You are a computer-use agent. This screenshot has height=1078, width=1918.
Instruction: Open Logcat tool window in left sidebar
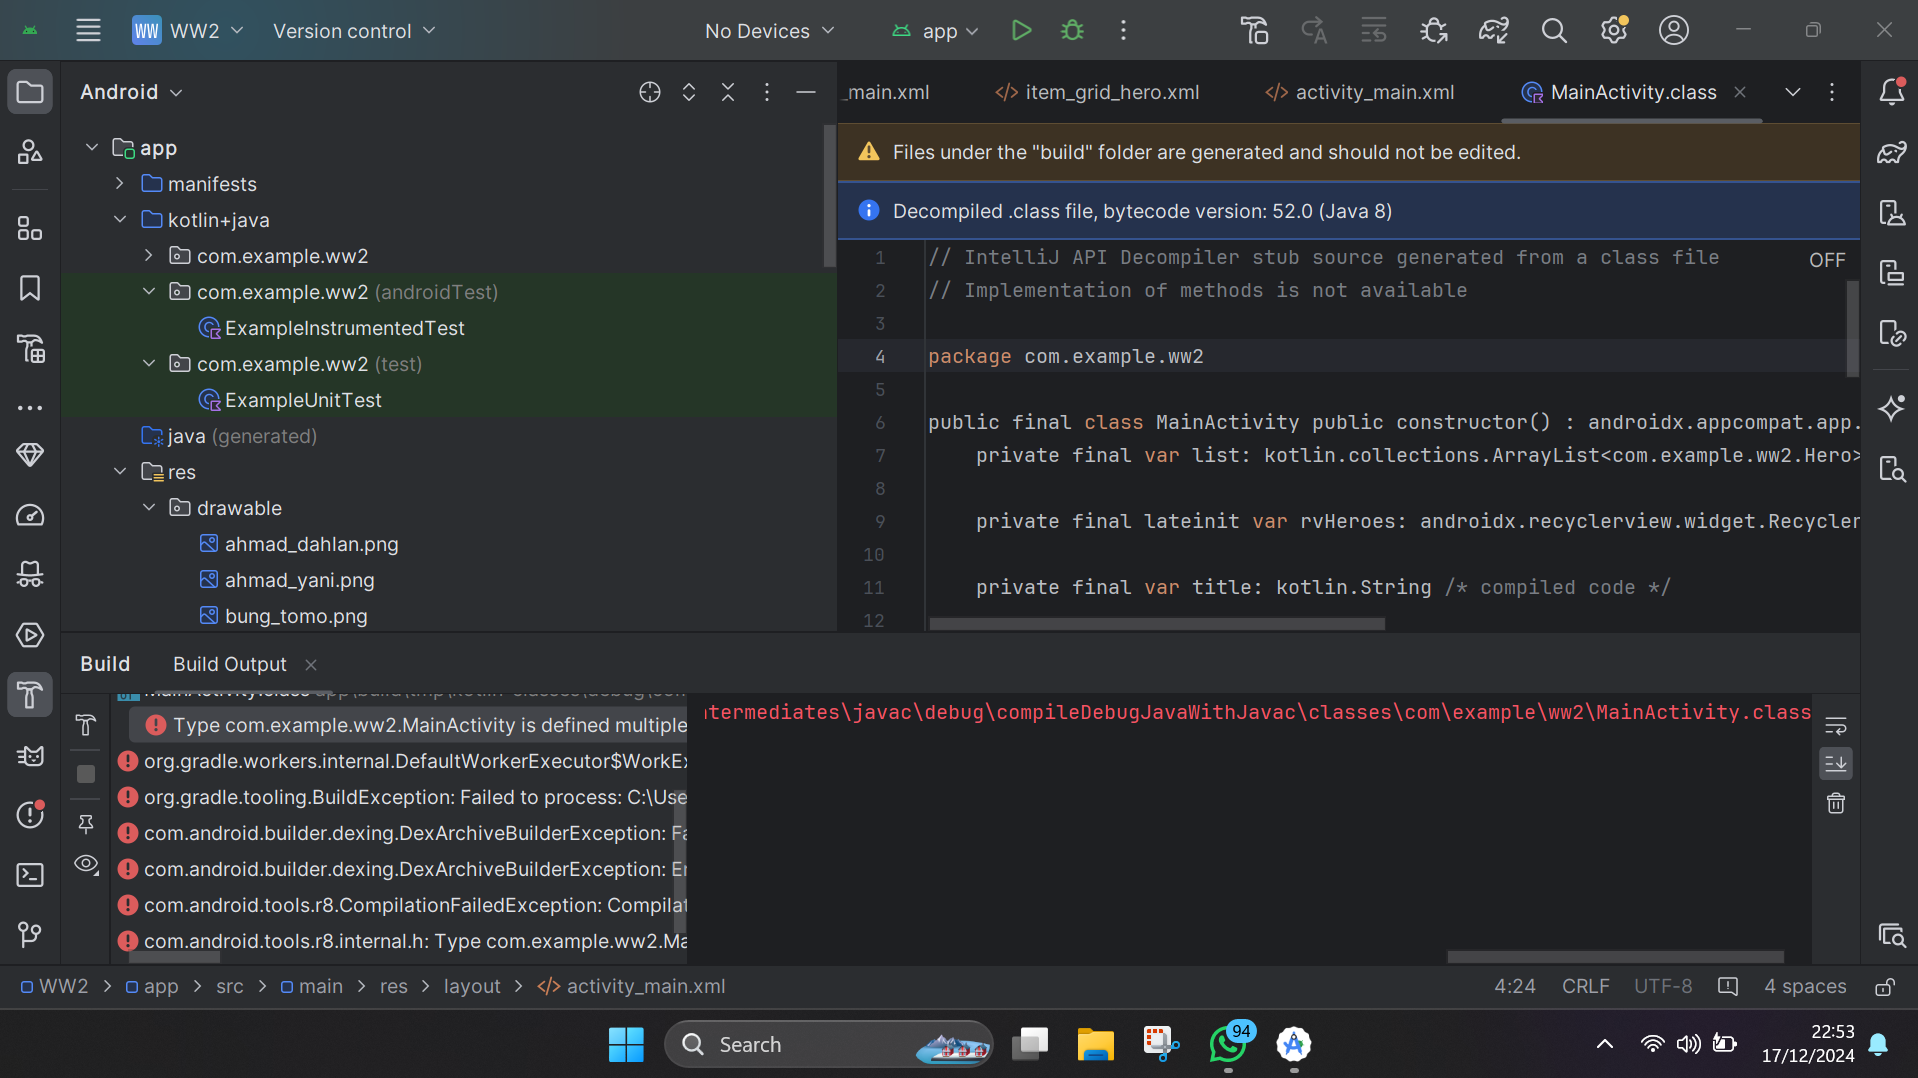[30, 756]
